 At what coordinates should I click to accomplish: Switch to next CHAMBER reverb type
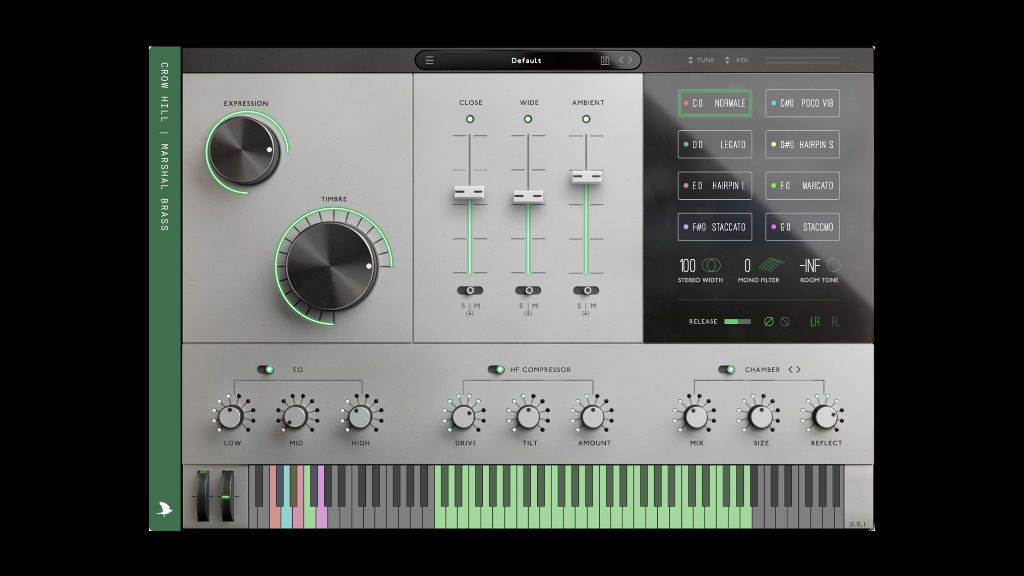click(x=798, y=370)
